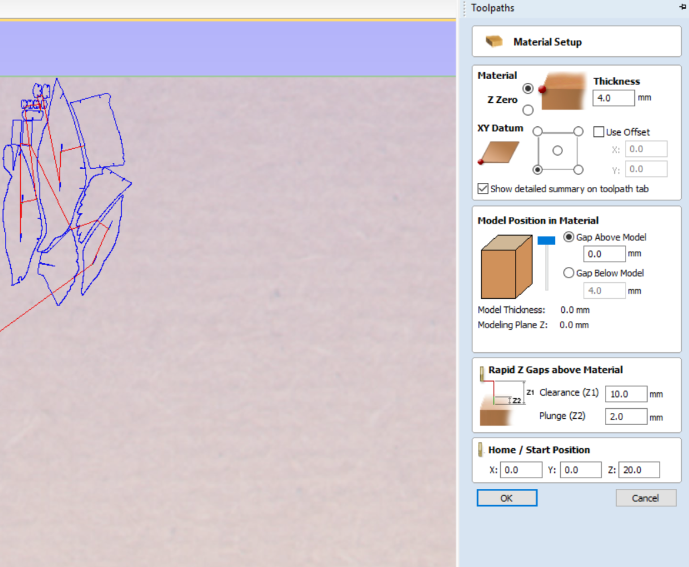Screen dimensions: 689x567
Task: Click the blue vector drawing in the view
Action: (66, 191)
